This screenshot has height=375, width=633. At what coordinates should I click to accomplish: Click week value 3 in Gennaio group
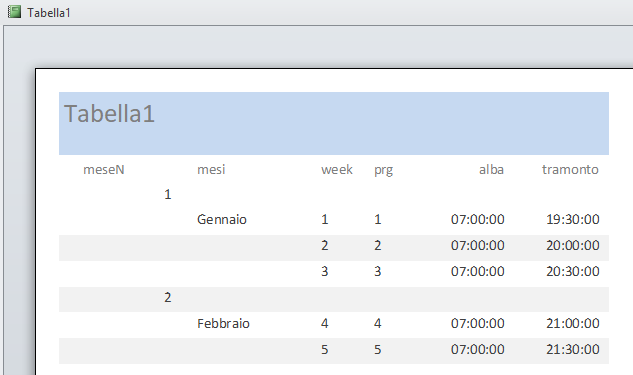pos(325,271)
